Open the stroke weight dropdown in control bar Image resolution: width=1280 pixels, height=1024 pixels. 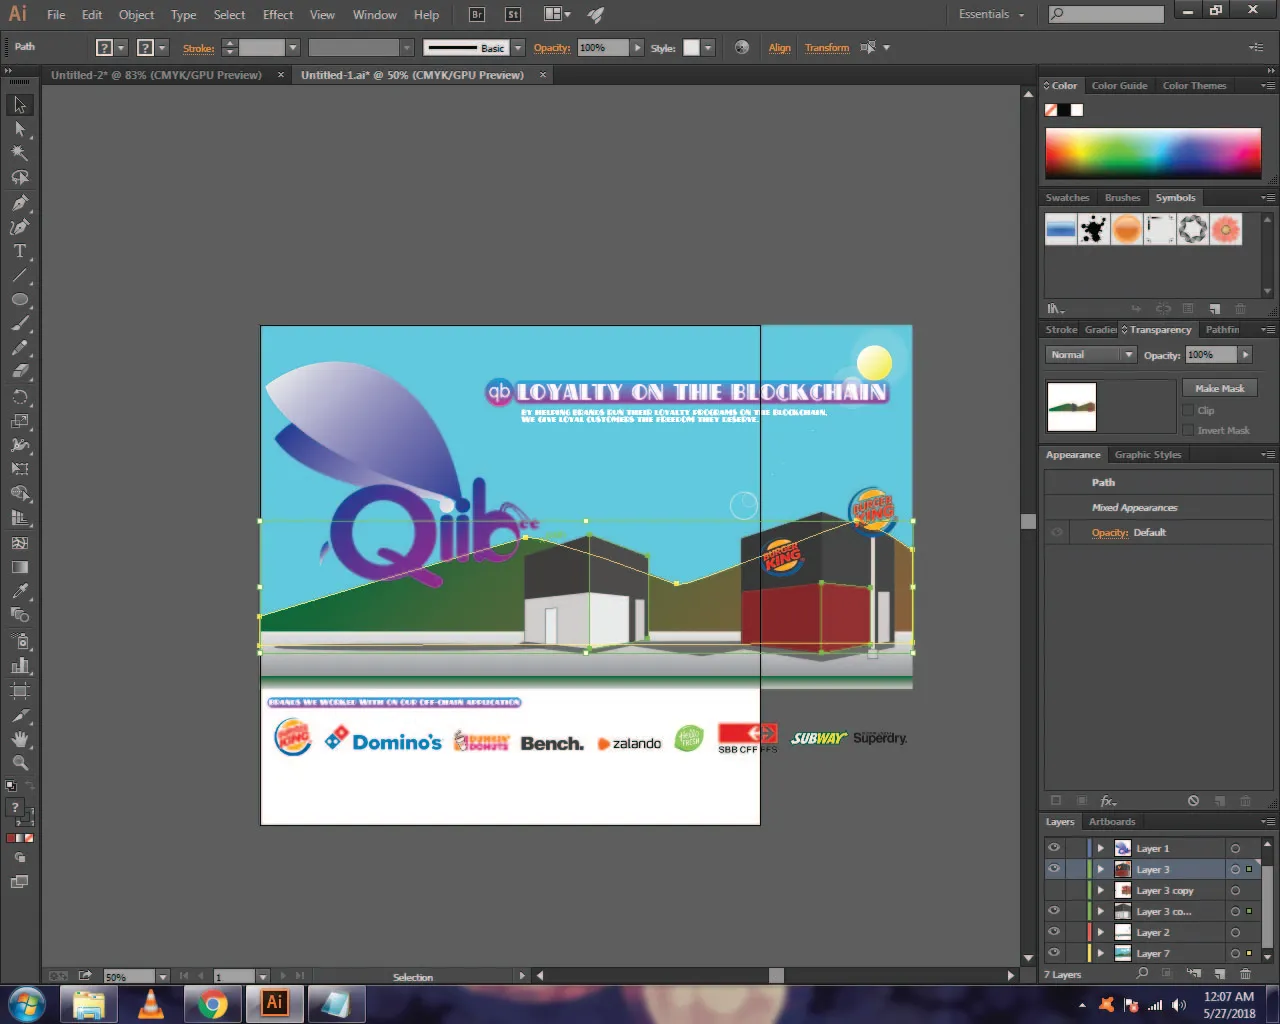point(293,47)
